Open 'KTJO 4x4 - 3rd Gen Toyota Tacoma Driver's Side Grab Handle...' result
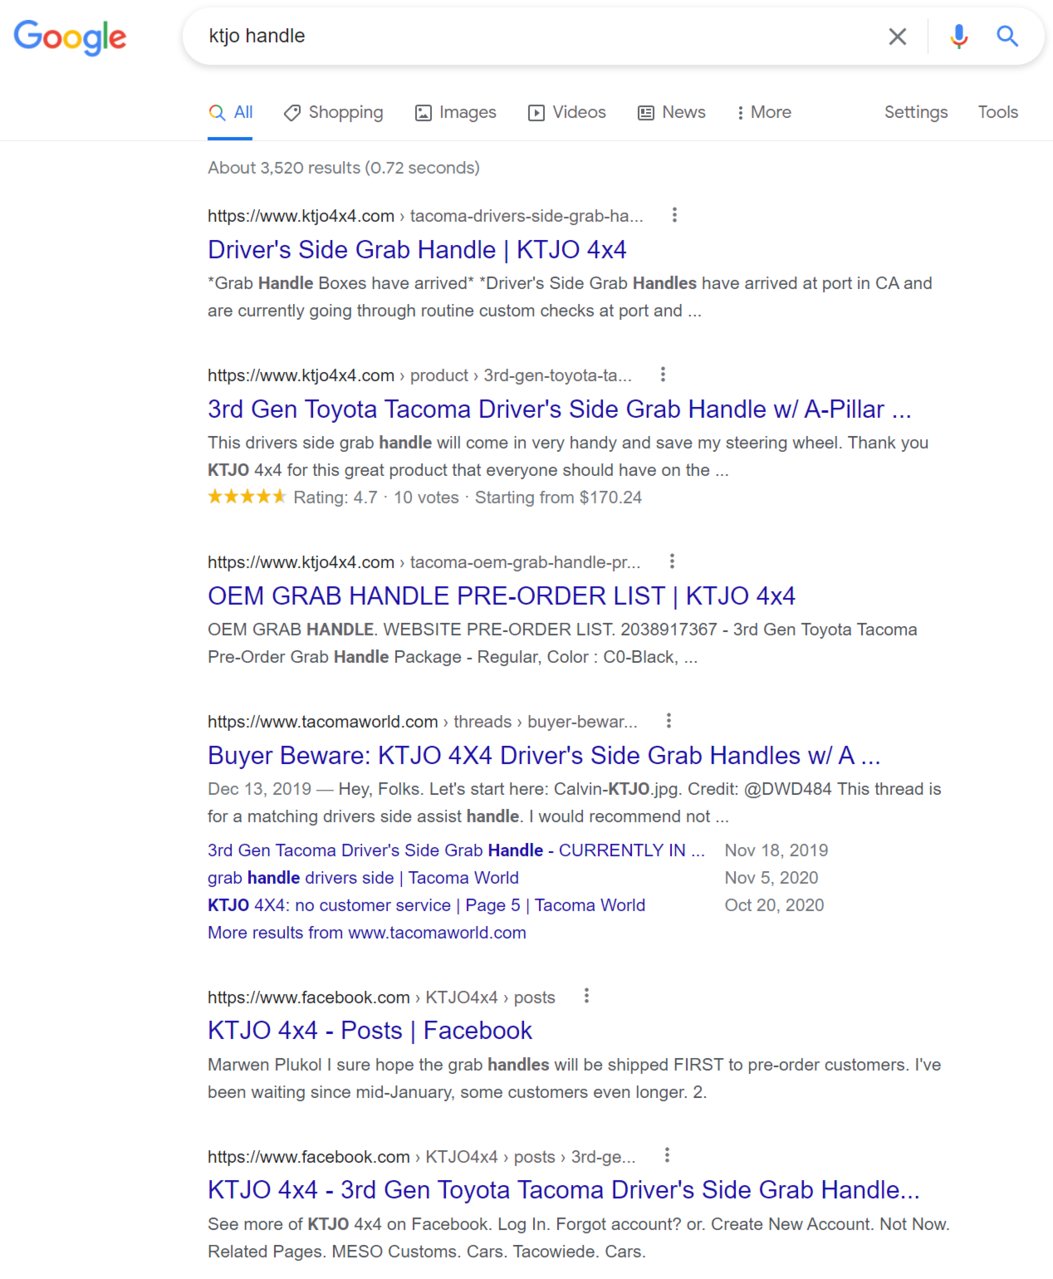This screenshot has width=1053, height=1279. click(x=564, y=1190)
